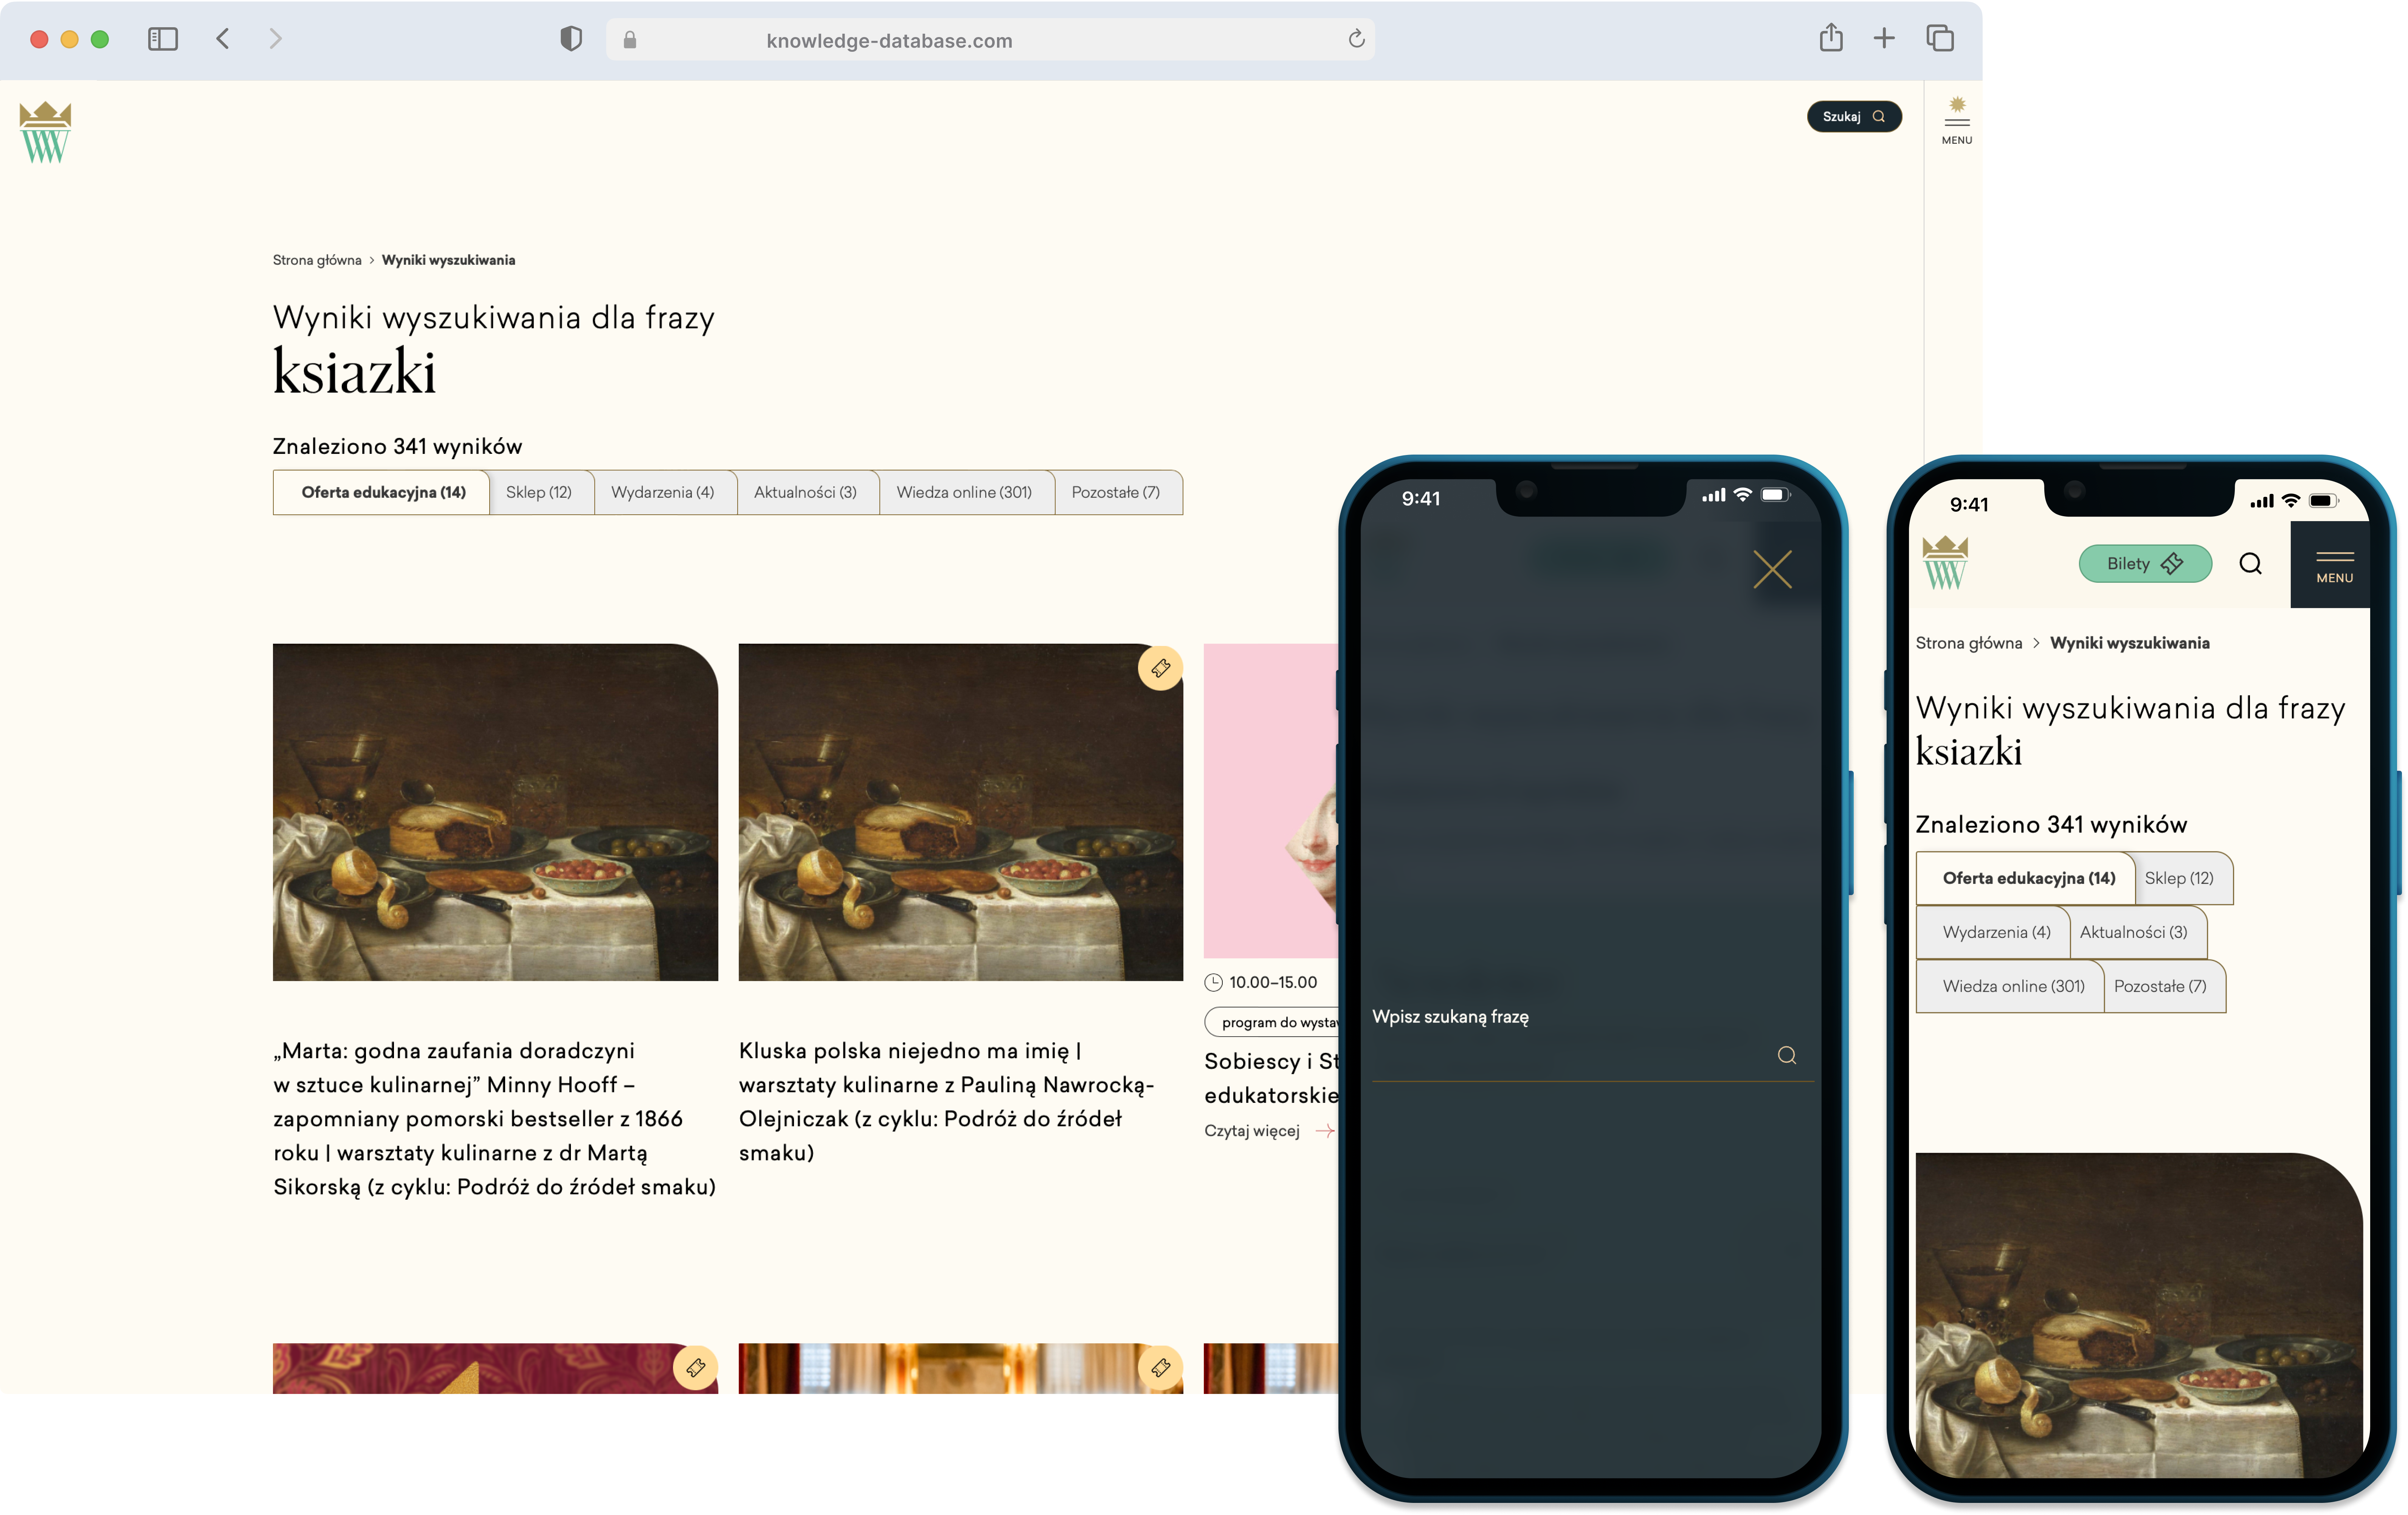This screenshot has width=2408, height=1515.
Task: Click the share icon in Safari's toolbar
Action: click(x=1831, y=38)
